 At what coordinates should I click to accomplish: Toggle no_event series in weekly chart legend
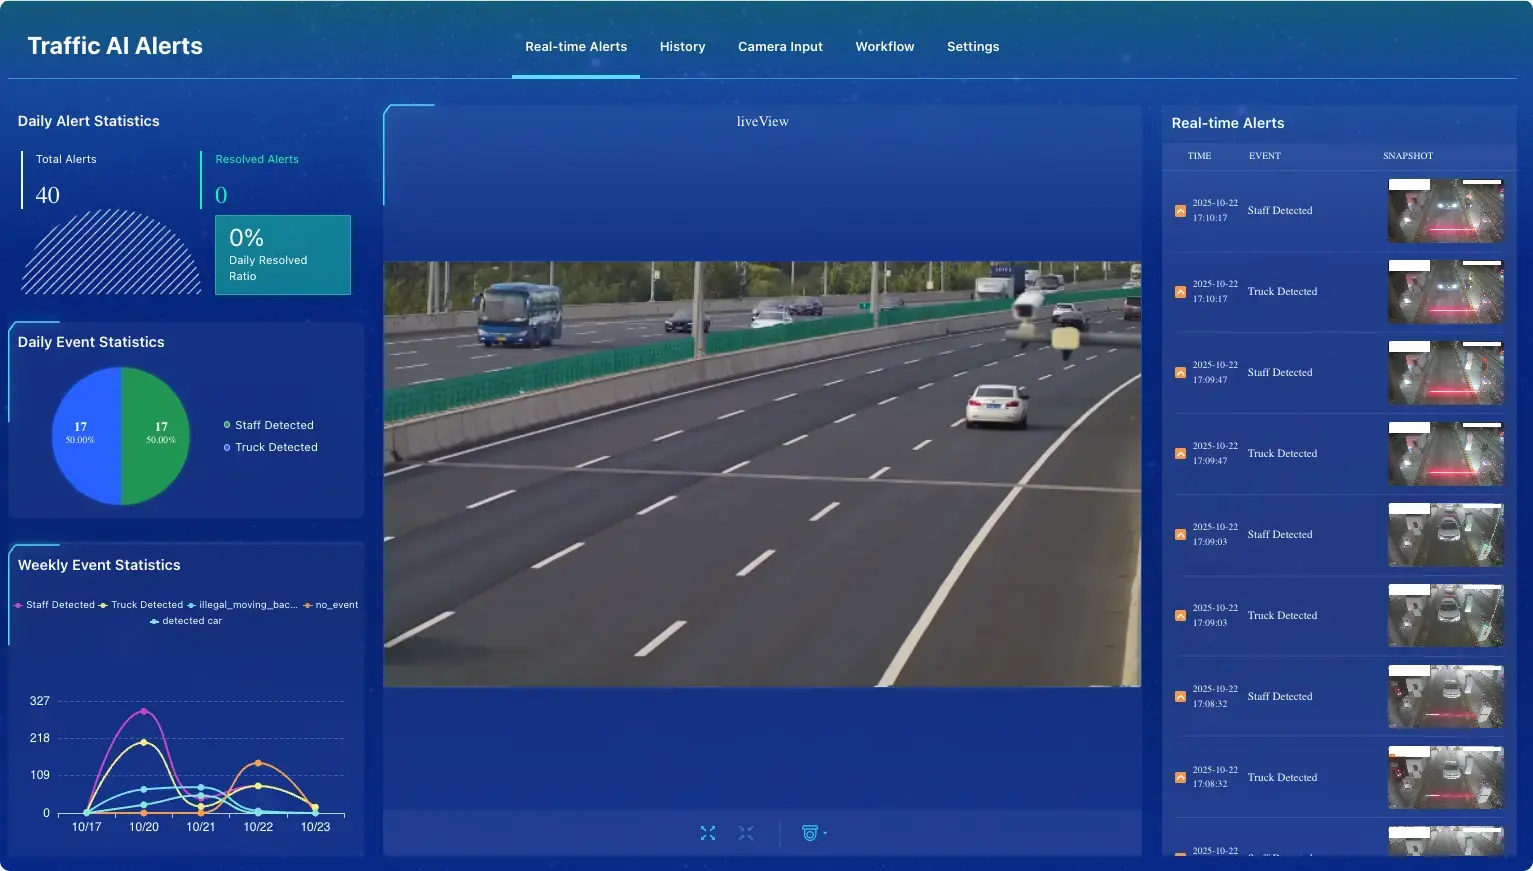[331, 605]
